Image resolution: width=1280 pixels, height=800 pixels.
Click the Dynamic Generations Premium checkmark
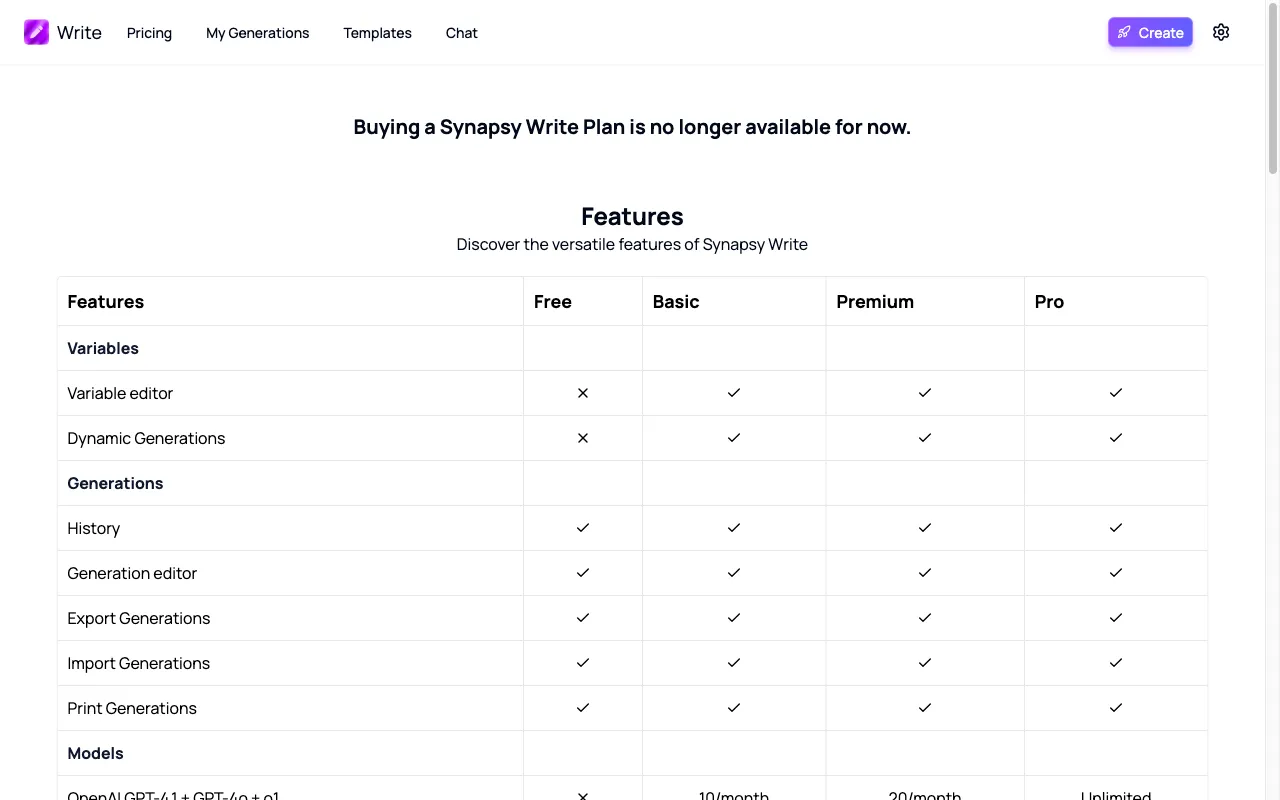[x=925, y=438]
